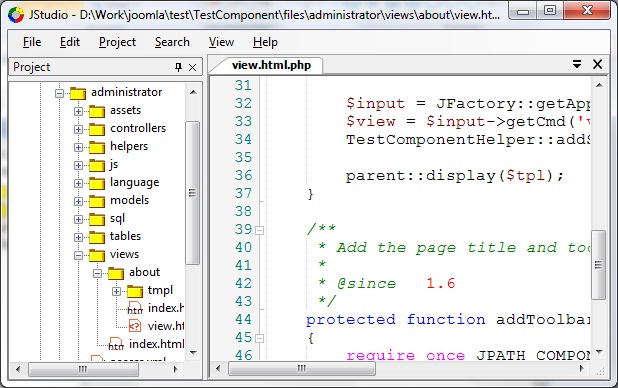Collapse the administrator folder node

point(60,93)
